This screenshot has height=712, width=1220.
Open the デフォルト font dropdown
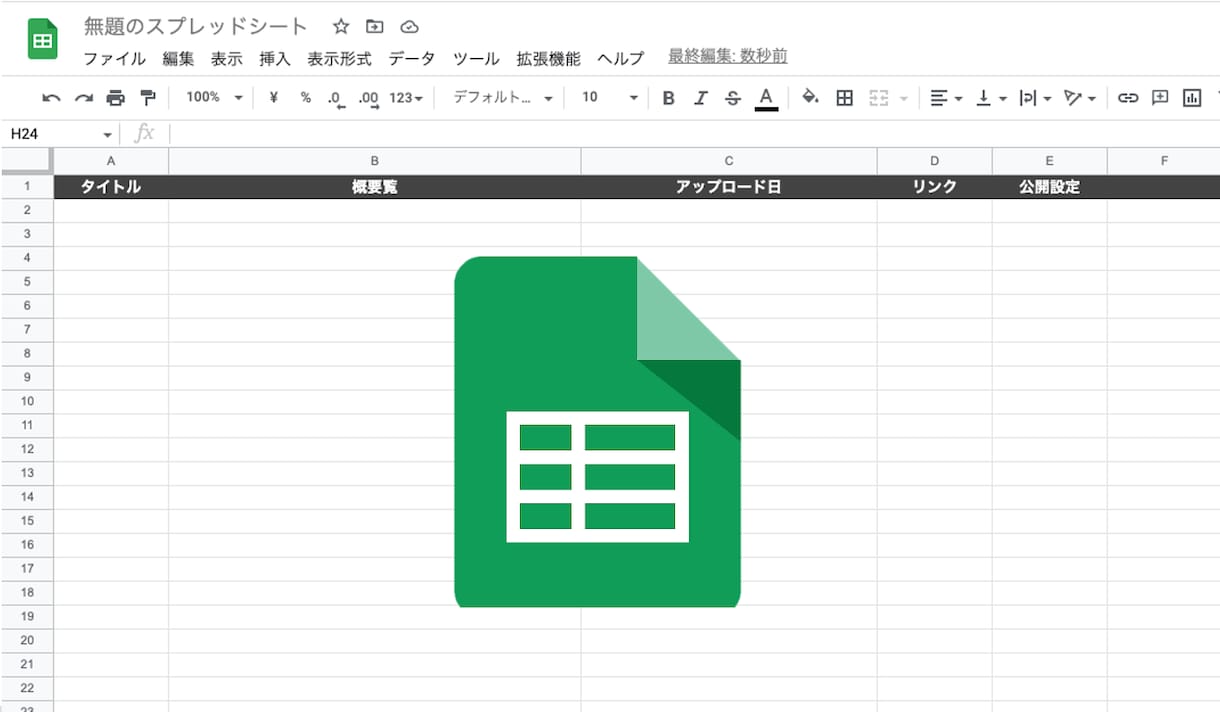click(x=503, y=98)
